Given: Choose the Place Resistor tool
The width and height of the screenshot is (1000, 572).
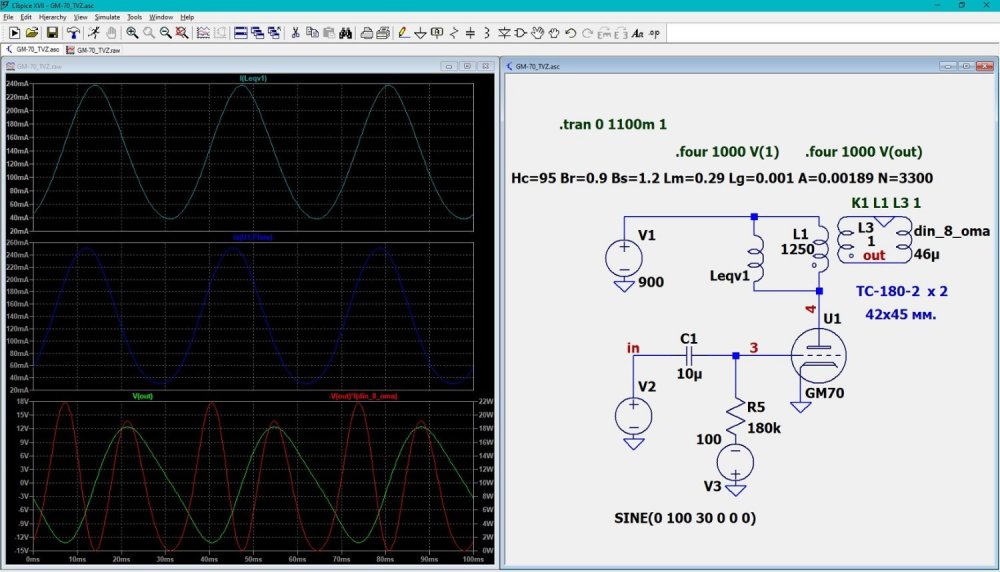Looking at the screenshot, I should tap(454, 33).
